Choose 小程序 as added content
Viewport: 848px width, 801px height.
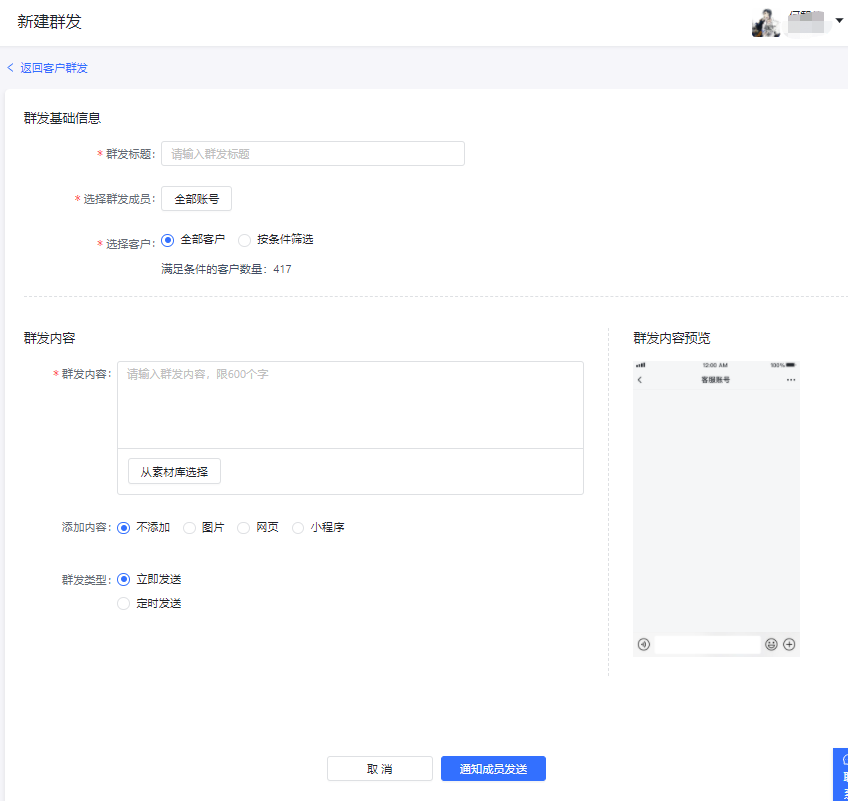[x=298, y=528]
